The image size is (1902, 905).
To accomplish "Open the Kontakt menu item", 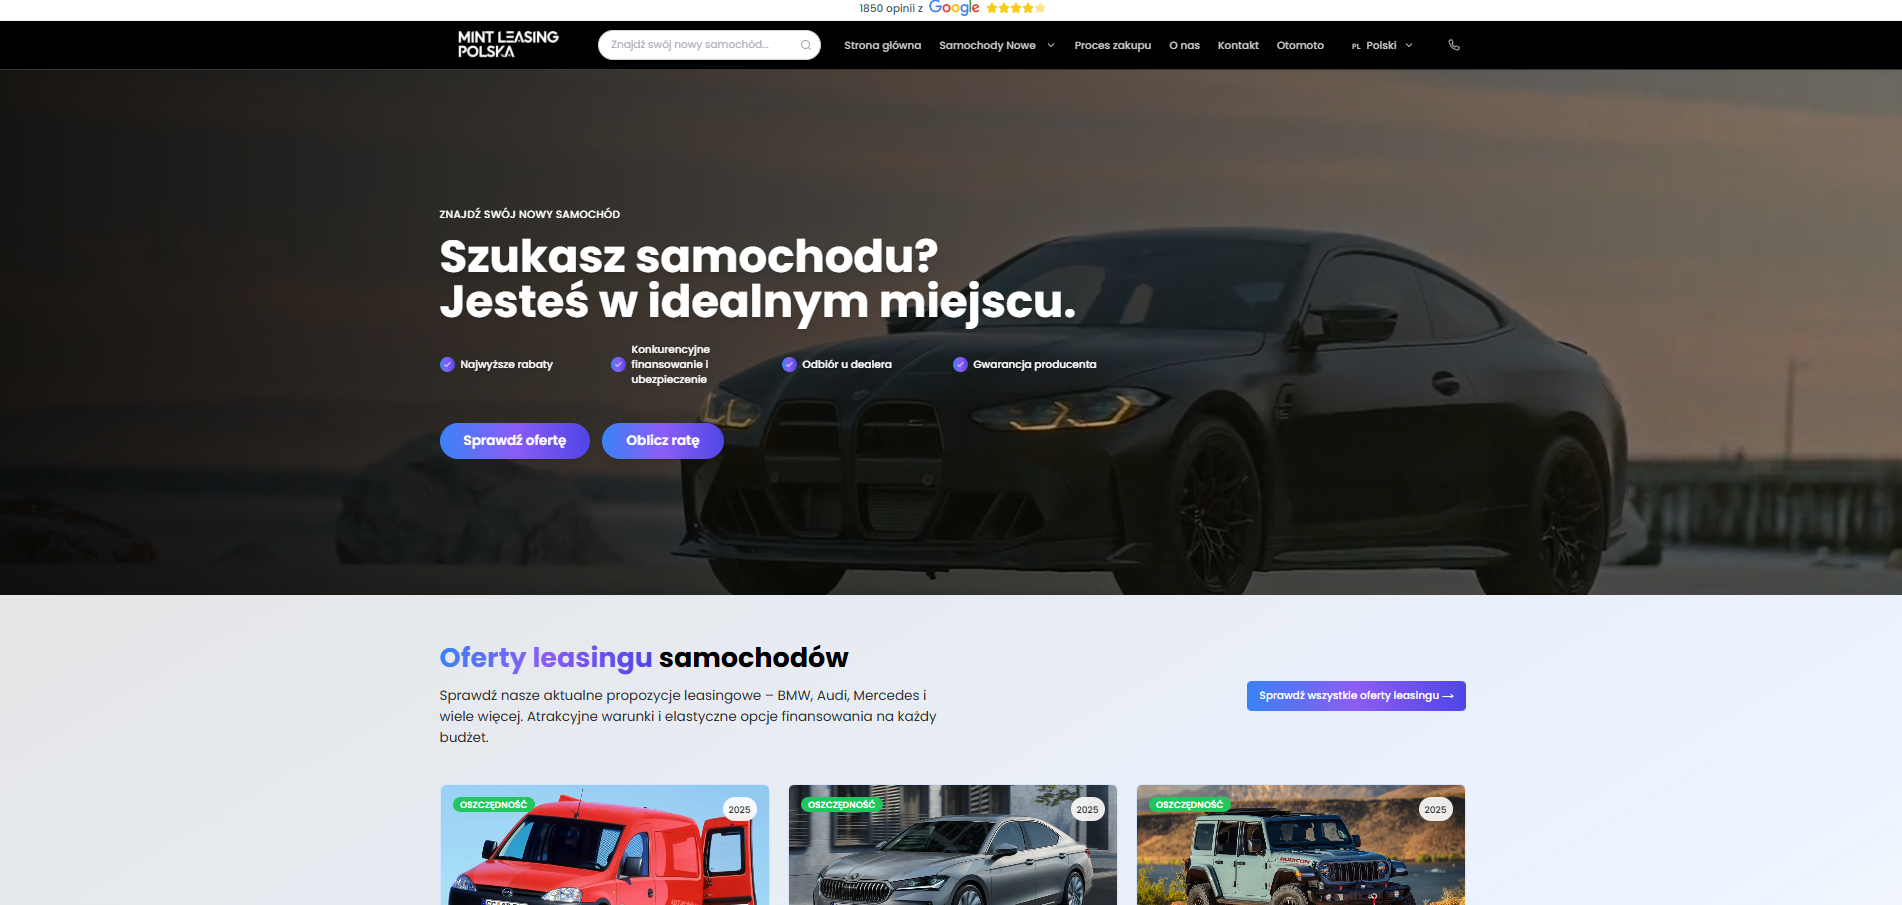I will pos(1238,45).
